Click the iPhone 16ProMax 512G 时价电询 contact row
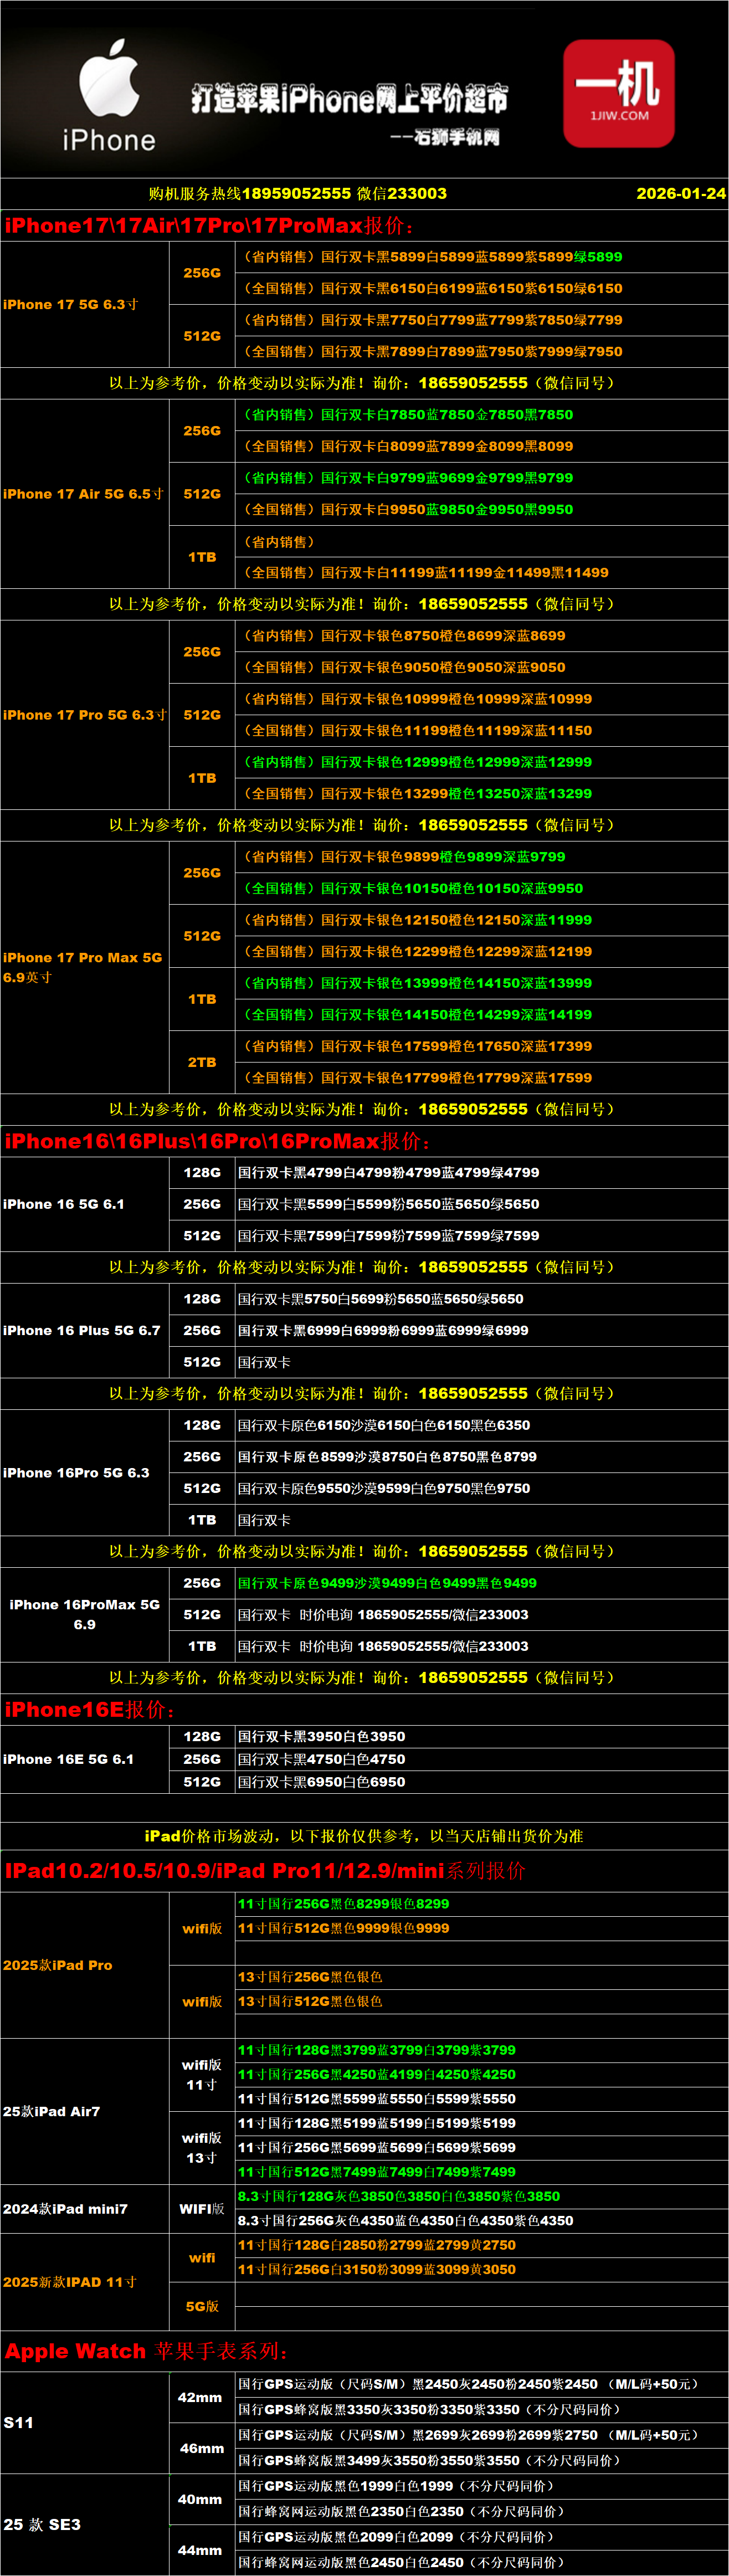The height and width of the screenshot is (2576, 729). pyautogui.click(x=383, y=1614)
